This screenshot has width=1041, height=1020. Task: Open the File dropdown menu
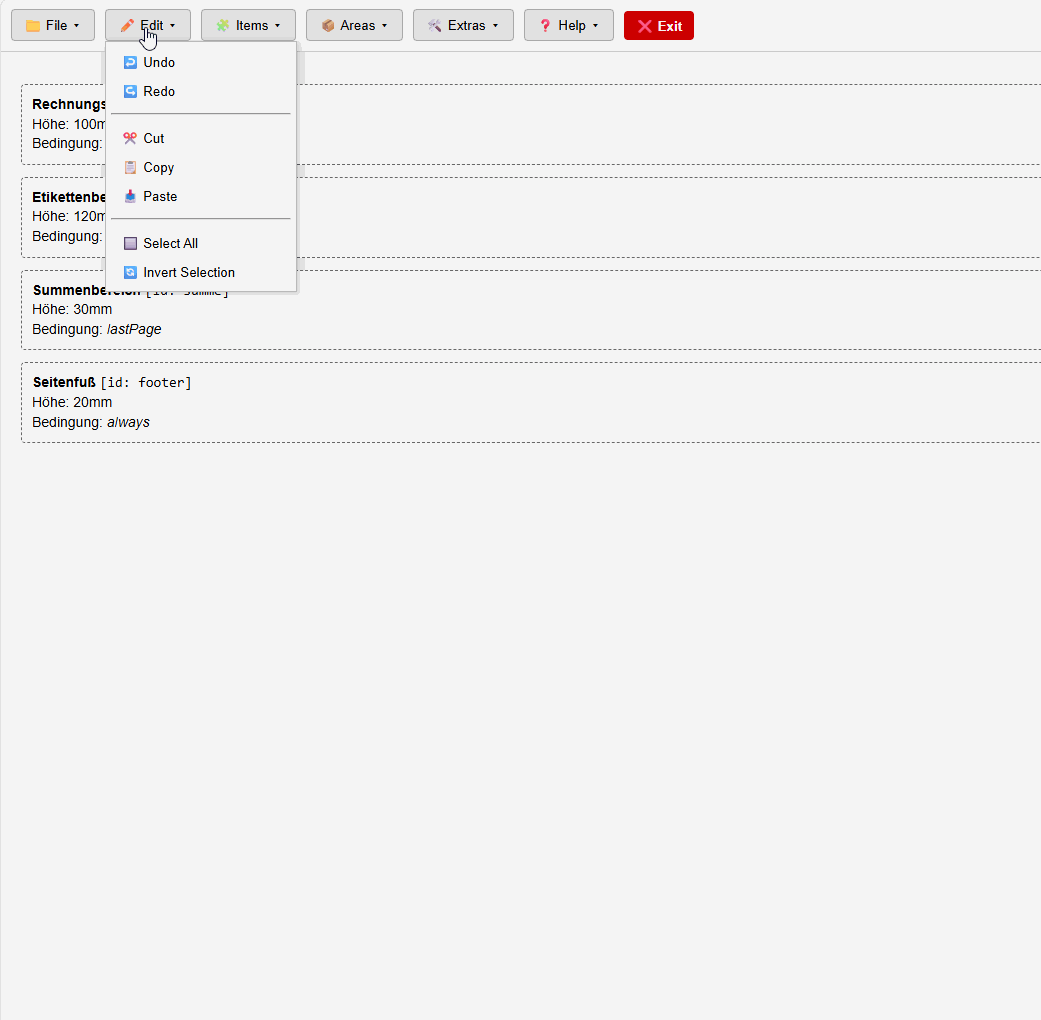52,25
